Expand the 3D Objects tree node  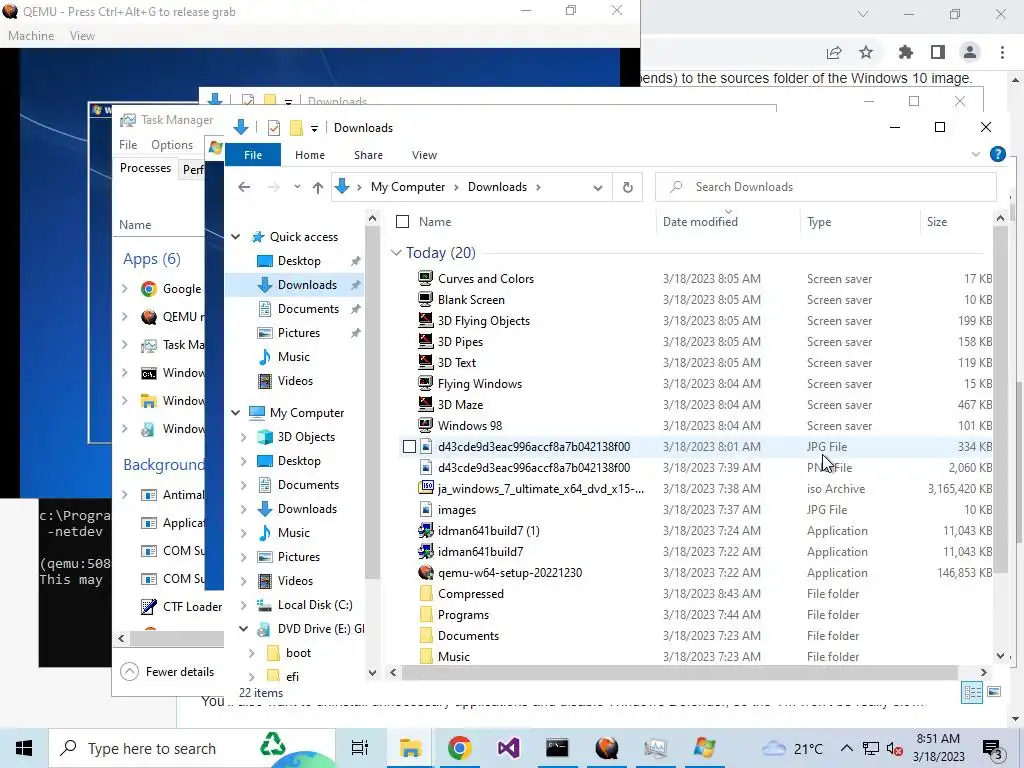pos(244,437)
